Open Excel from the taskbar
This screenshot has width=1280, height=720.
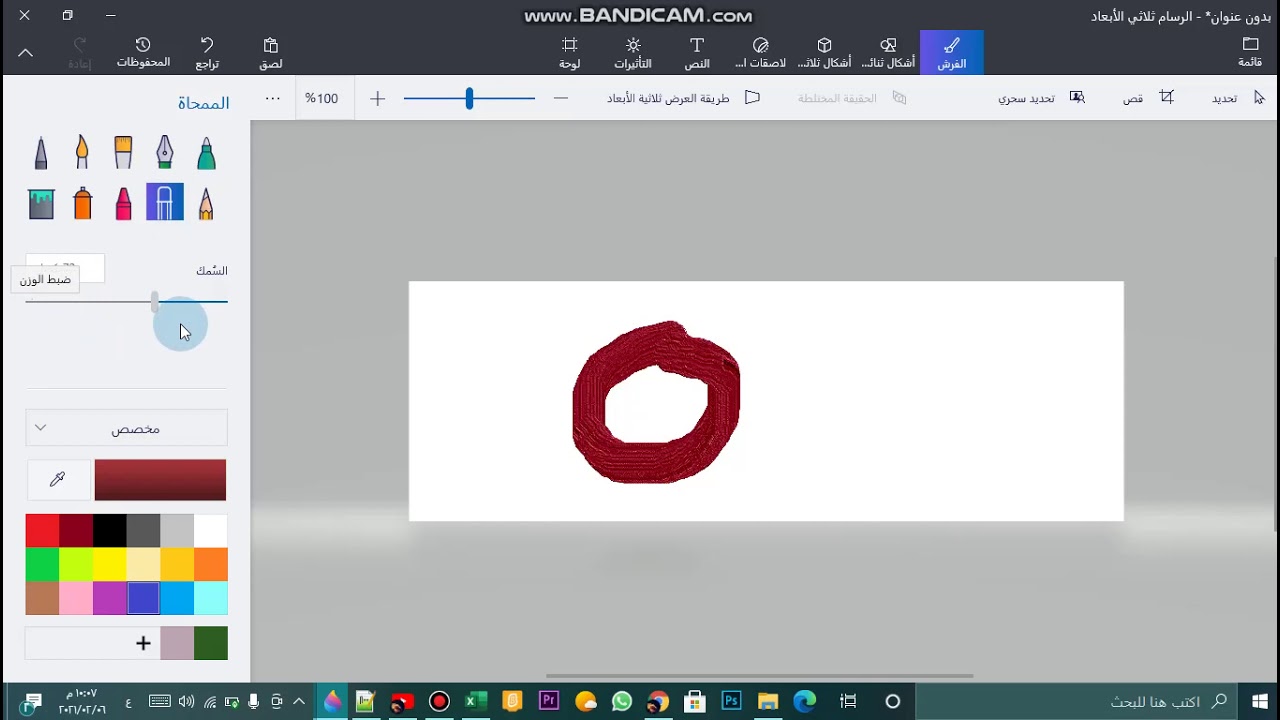click(x=476, y=701)
